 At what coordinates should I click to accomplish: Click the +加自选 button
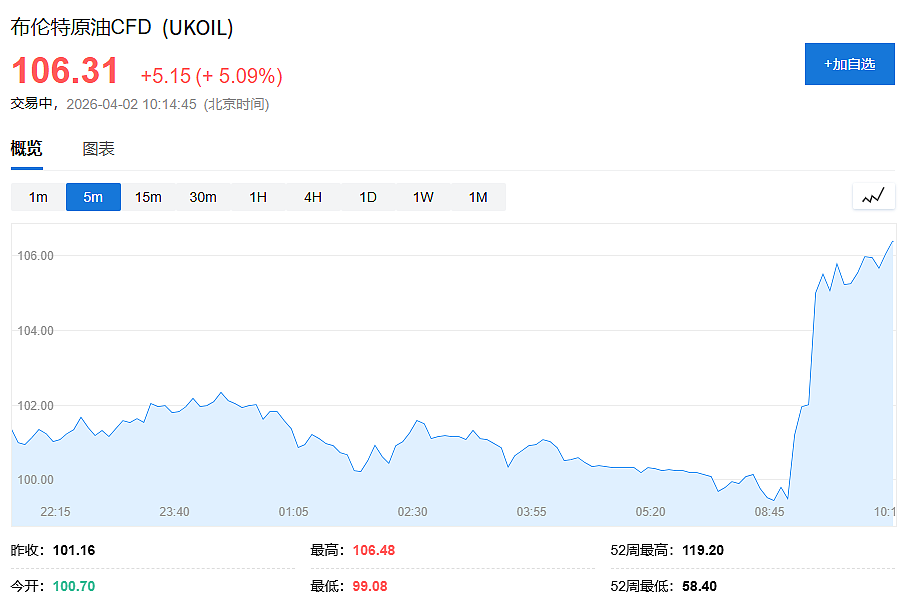[x=850, y=64]
